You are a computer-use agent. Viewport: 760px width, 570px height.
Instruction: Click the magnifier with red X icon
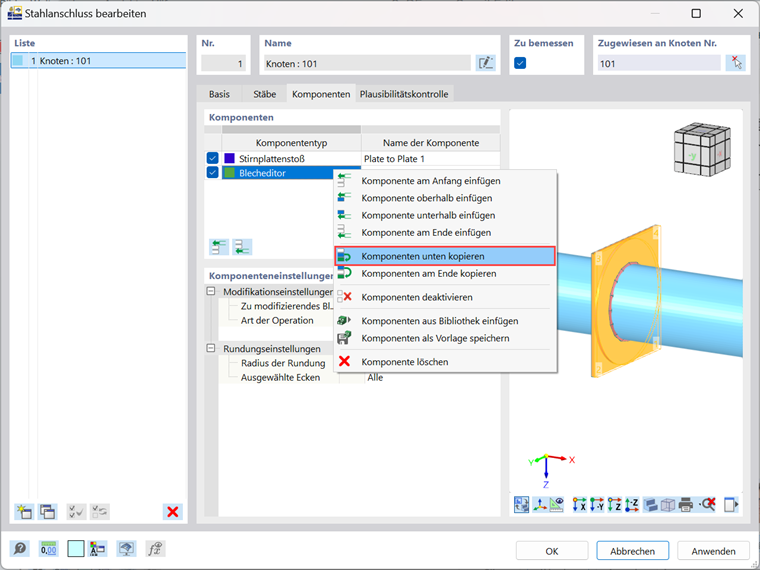[x=708, y=505]
